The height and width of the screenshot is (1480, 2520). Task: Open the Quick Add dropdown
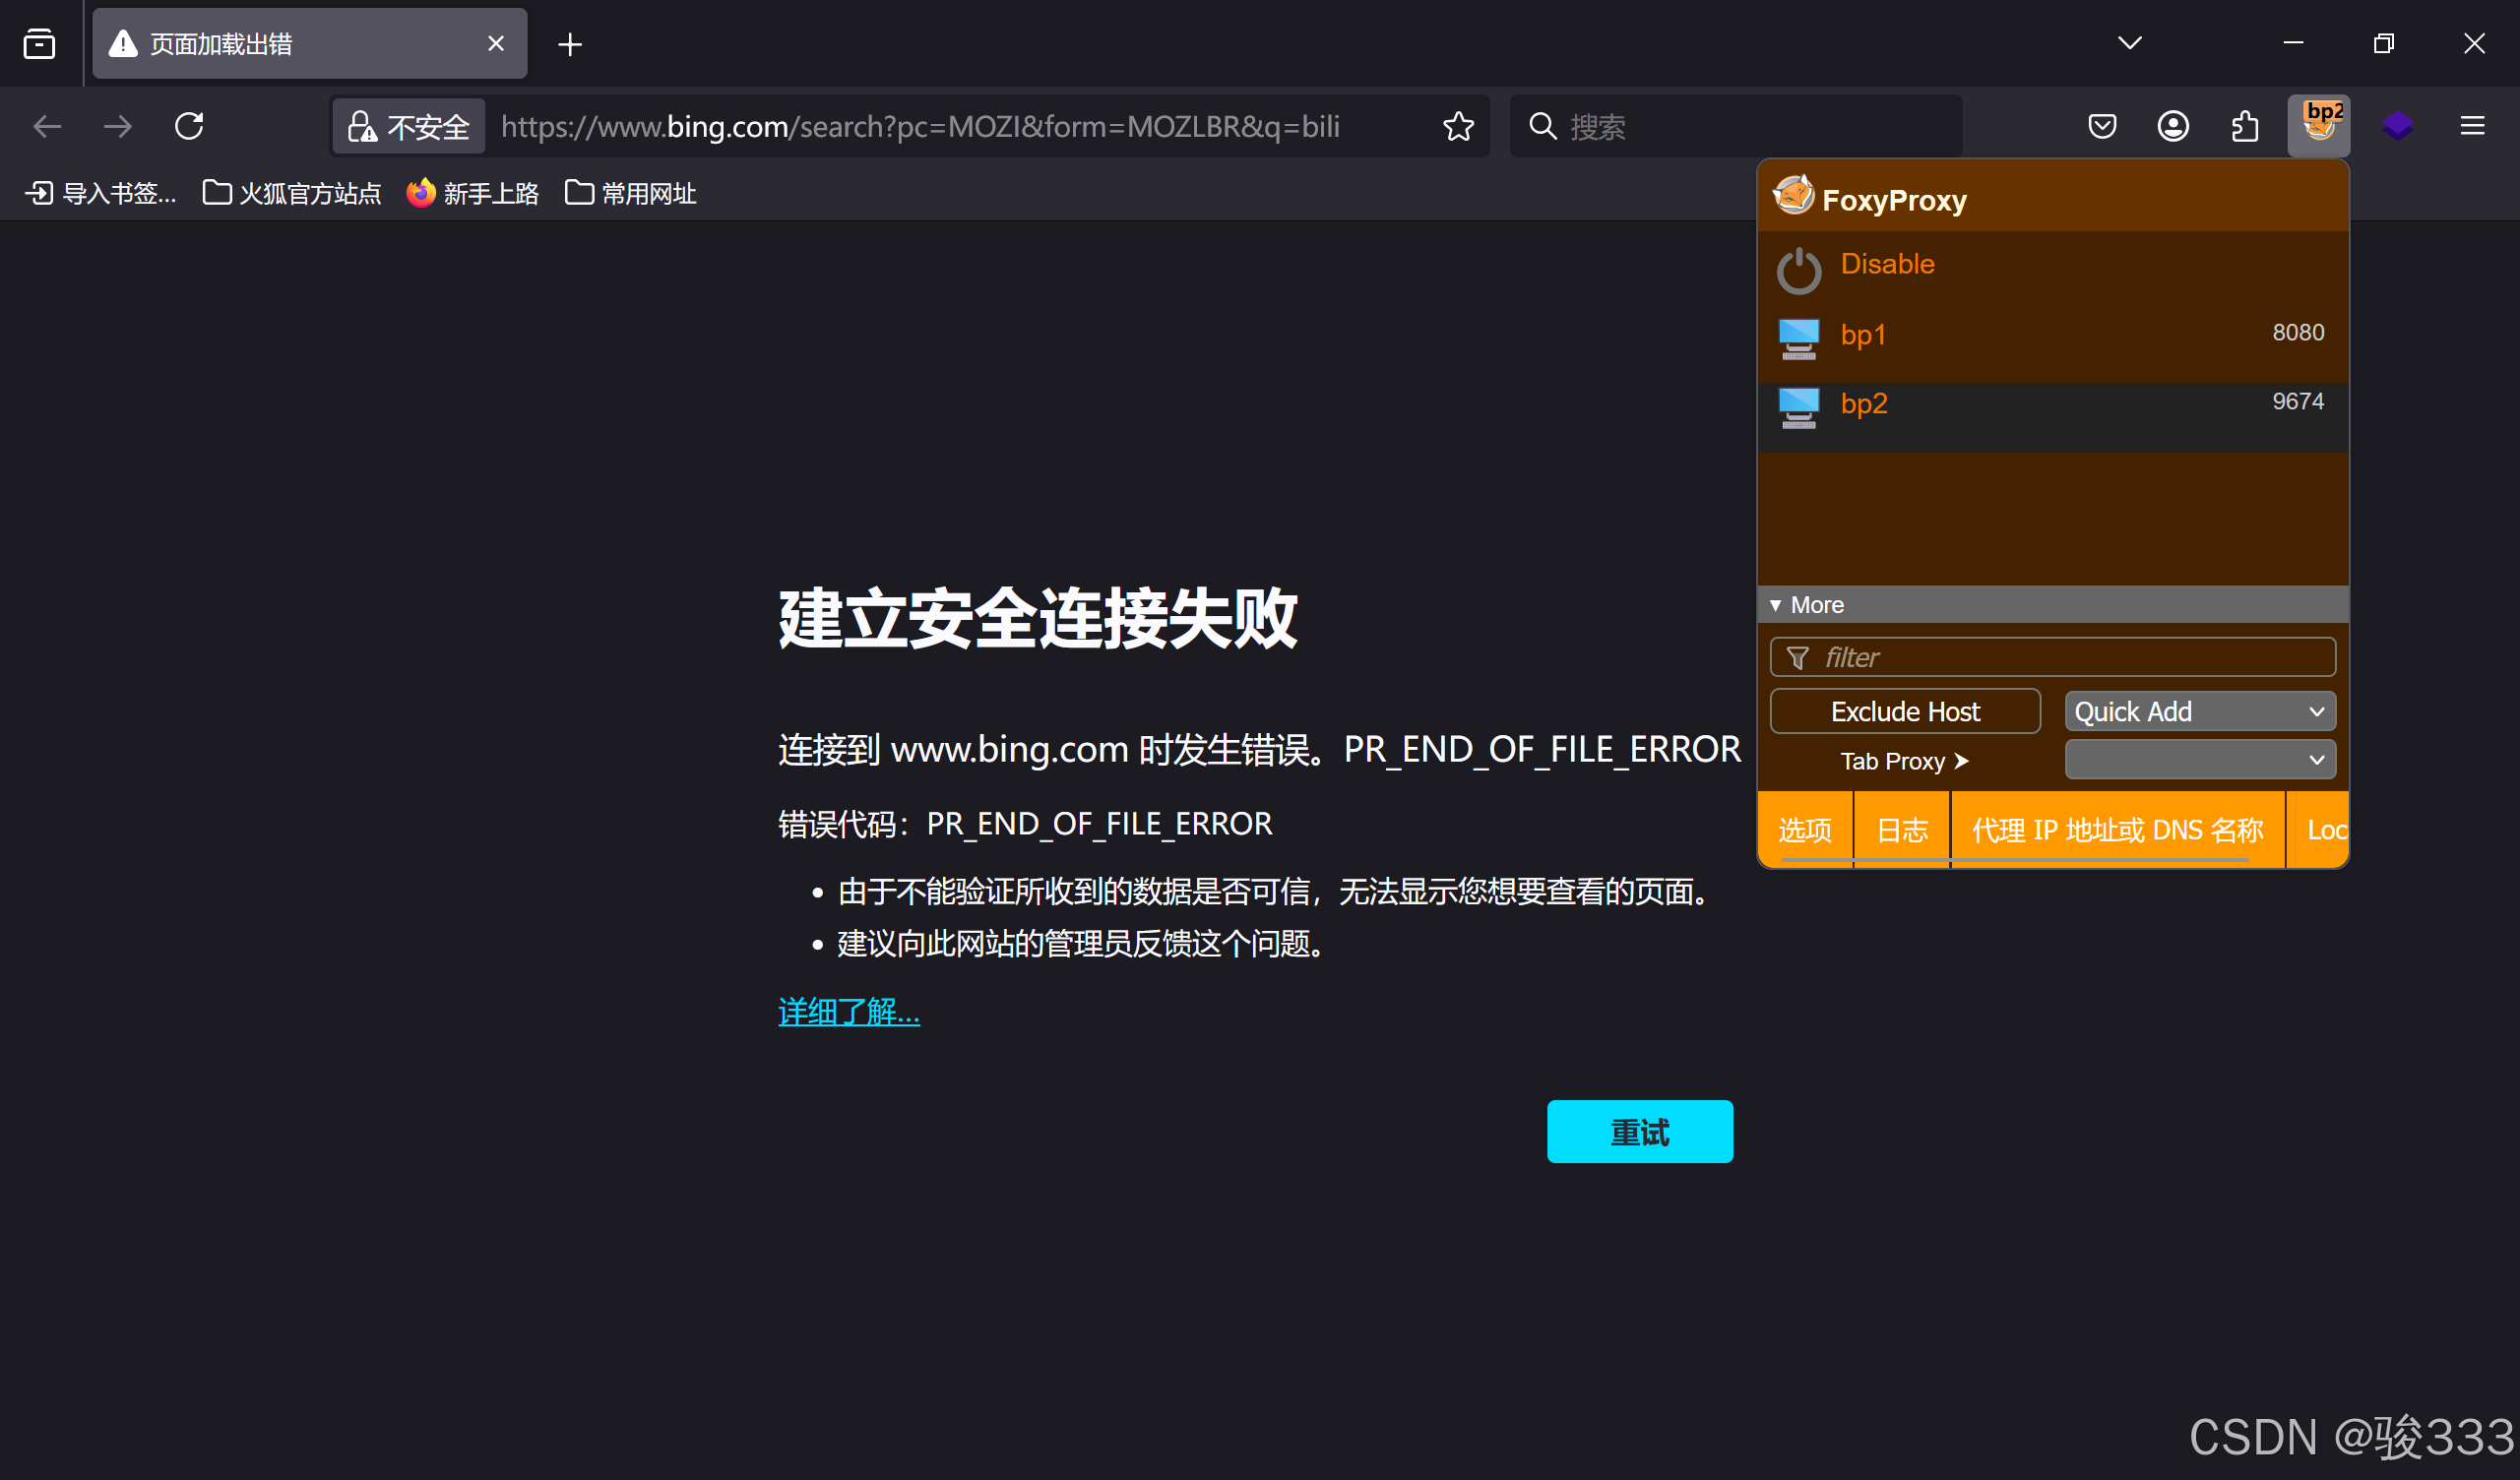[x=2199, y=712]
